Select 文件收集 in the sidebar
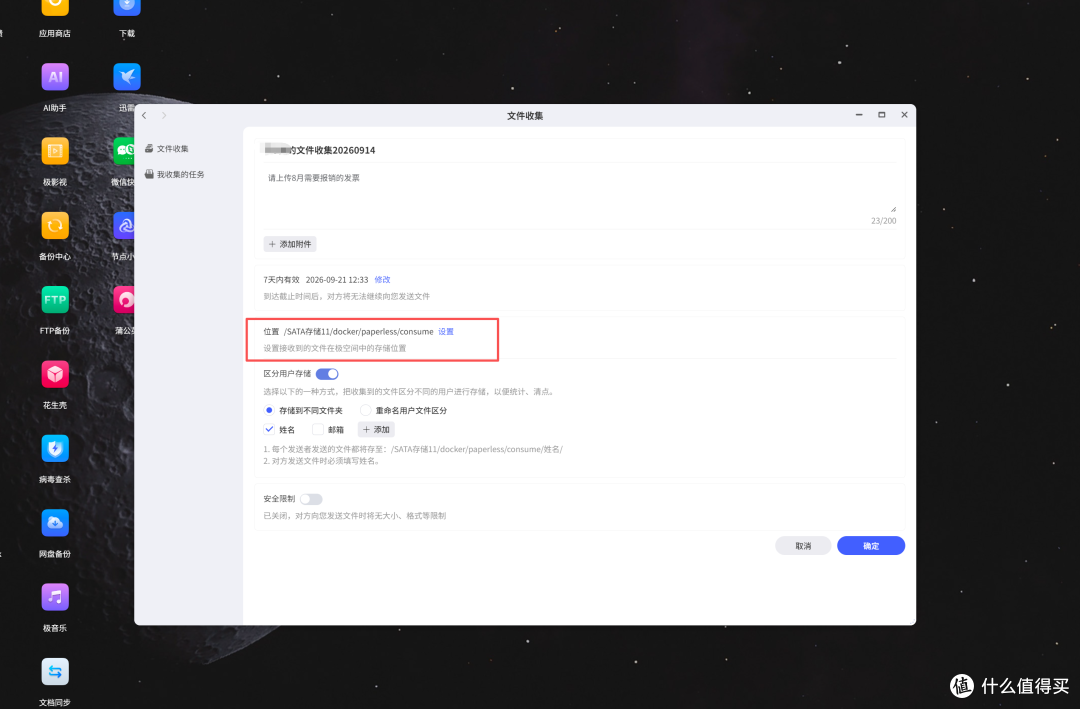This screenshot has width=1080, height=709. pos(167,149)
